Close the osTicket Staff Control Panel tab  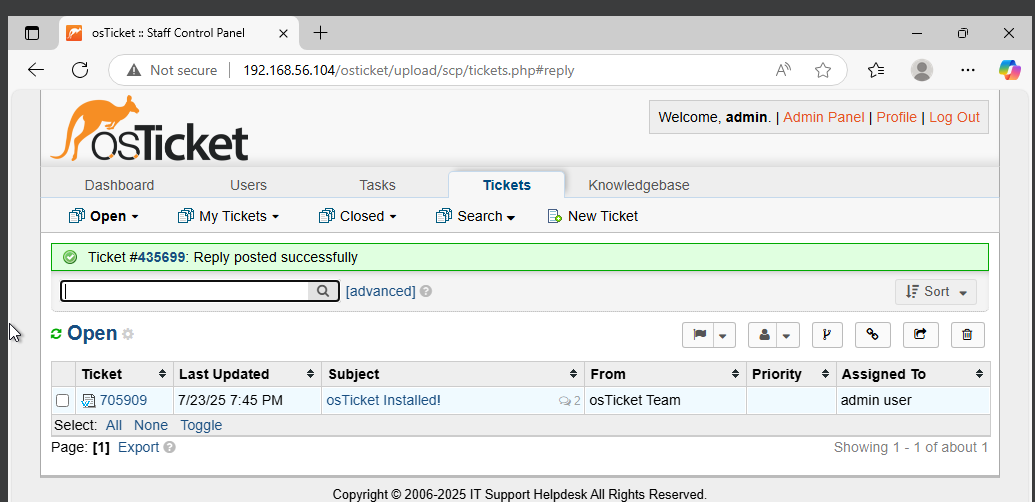[283, 33]
